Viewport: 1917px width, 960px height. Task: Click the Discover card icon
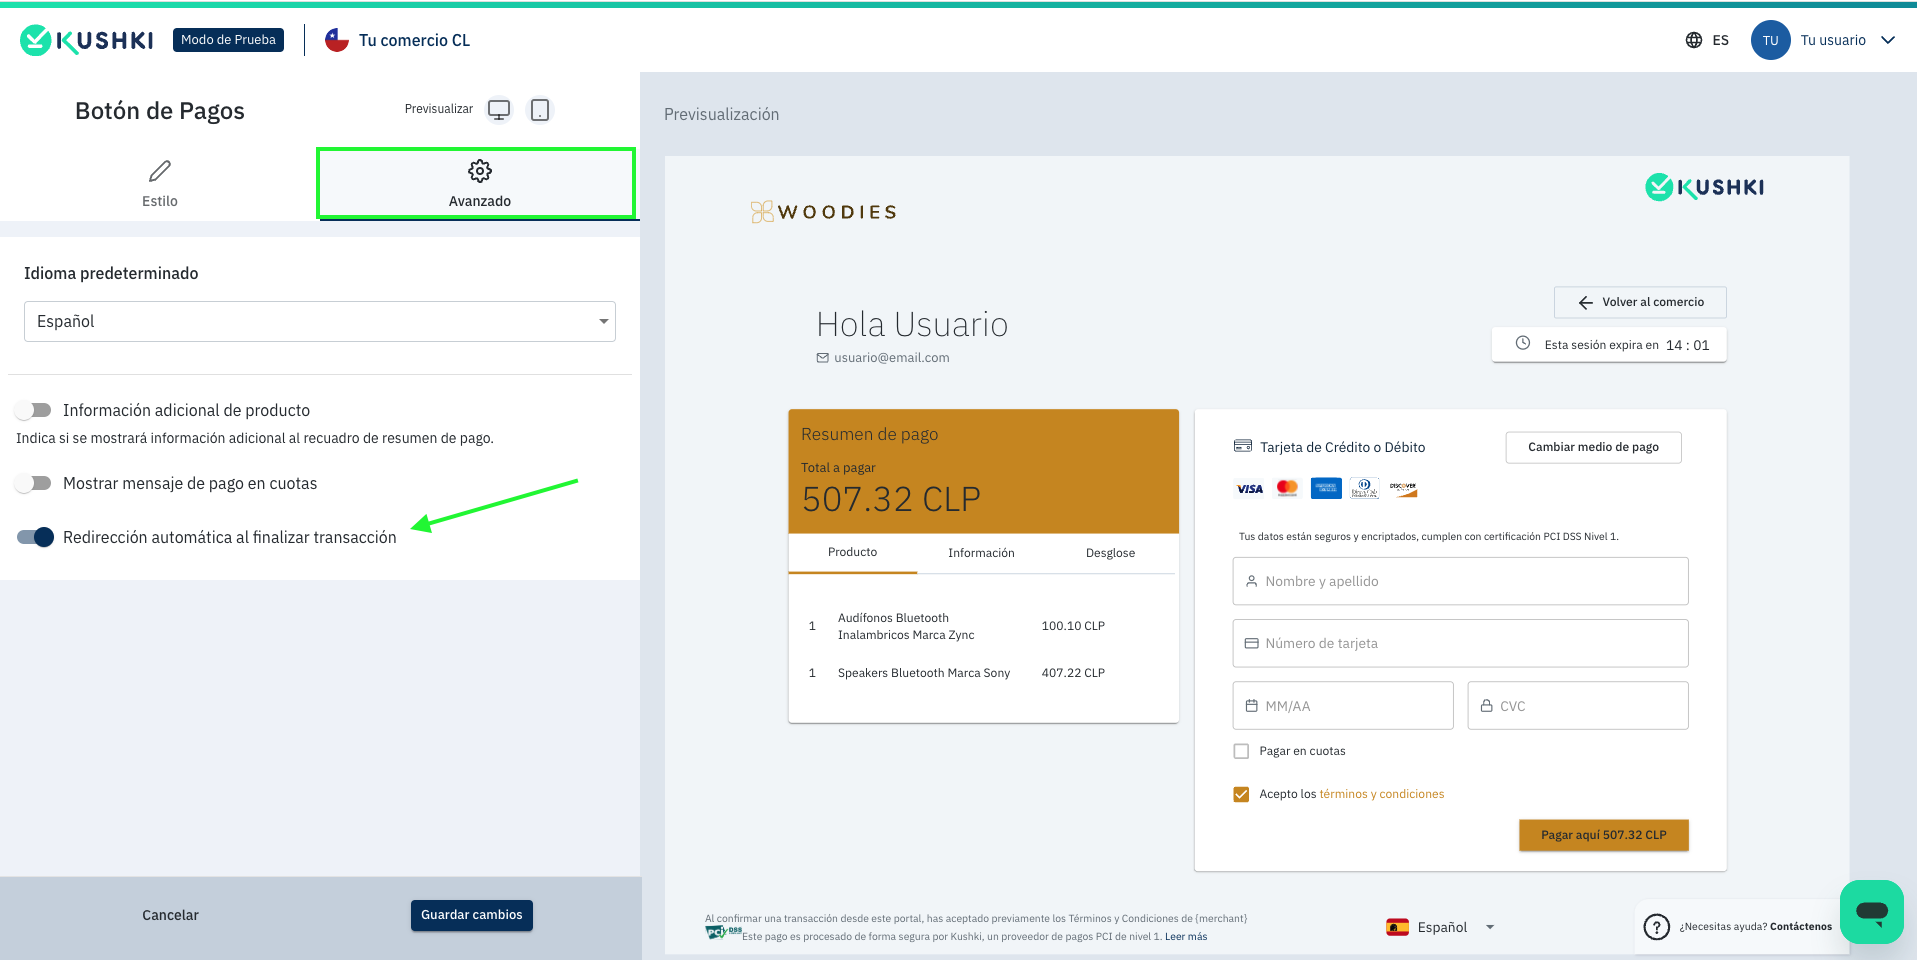pyautogui.click(x=1403, y=488)
